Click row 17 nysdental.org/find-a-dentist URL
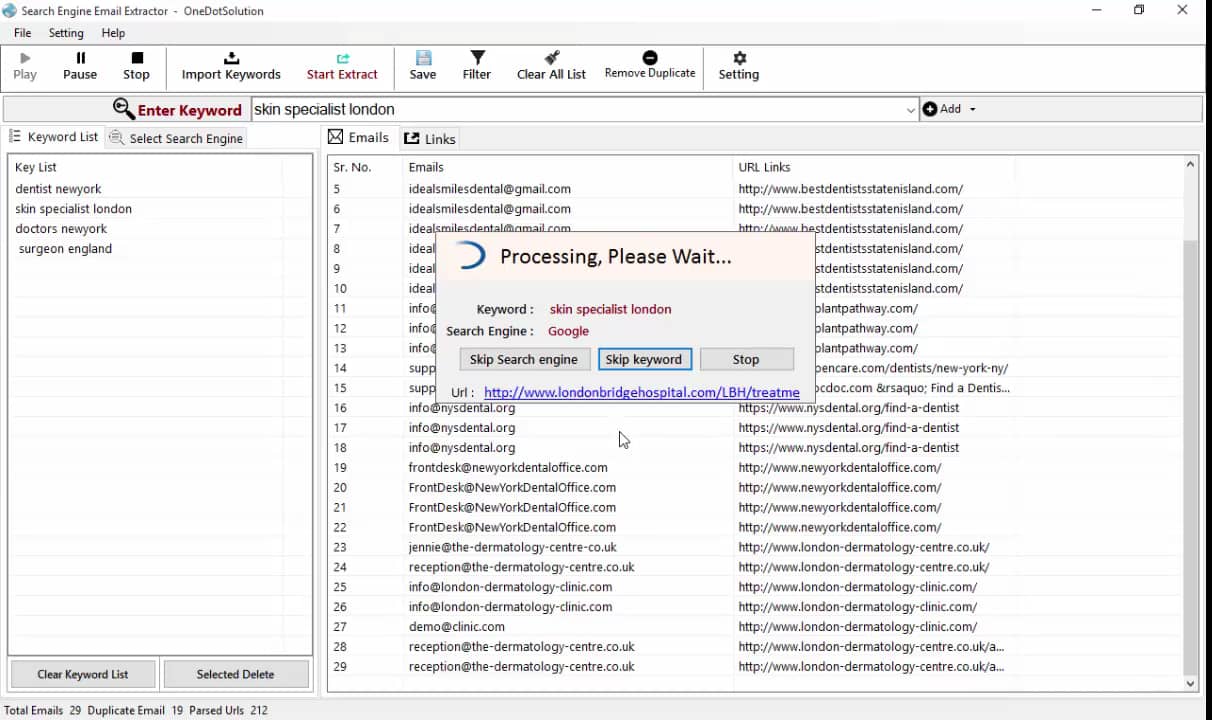The height and width of the screenshot is (720, 1212). (849, 427)
